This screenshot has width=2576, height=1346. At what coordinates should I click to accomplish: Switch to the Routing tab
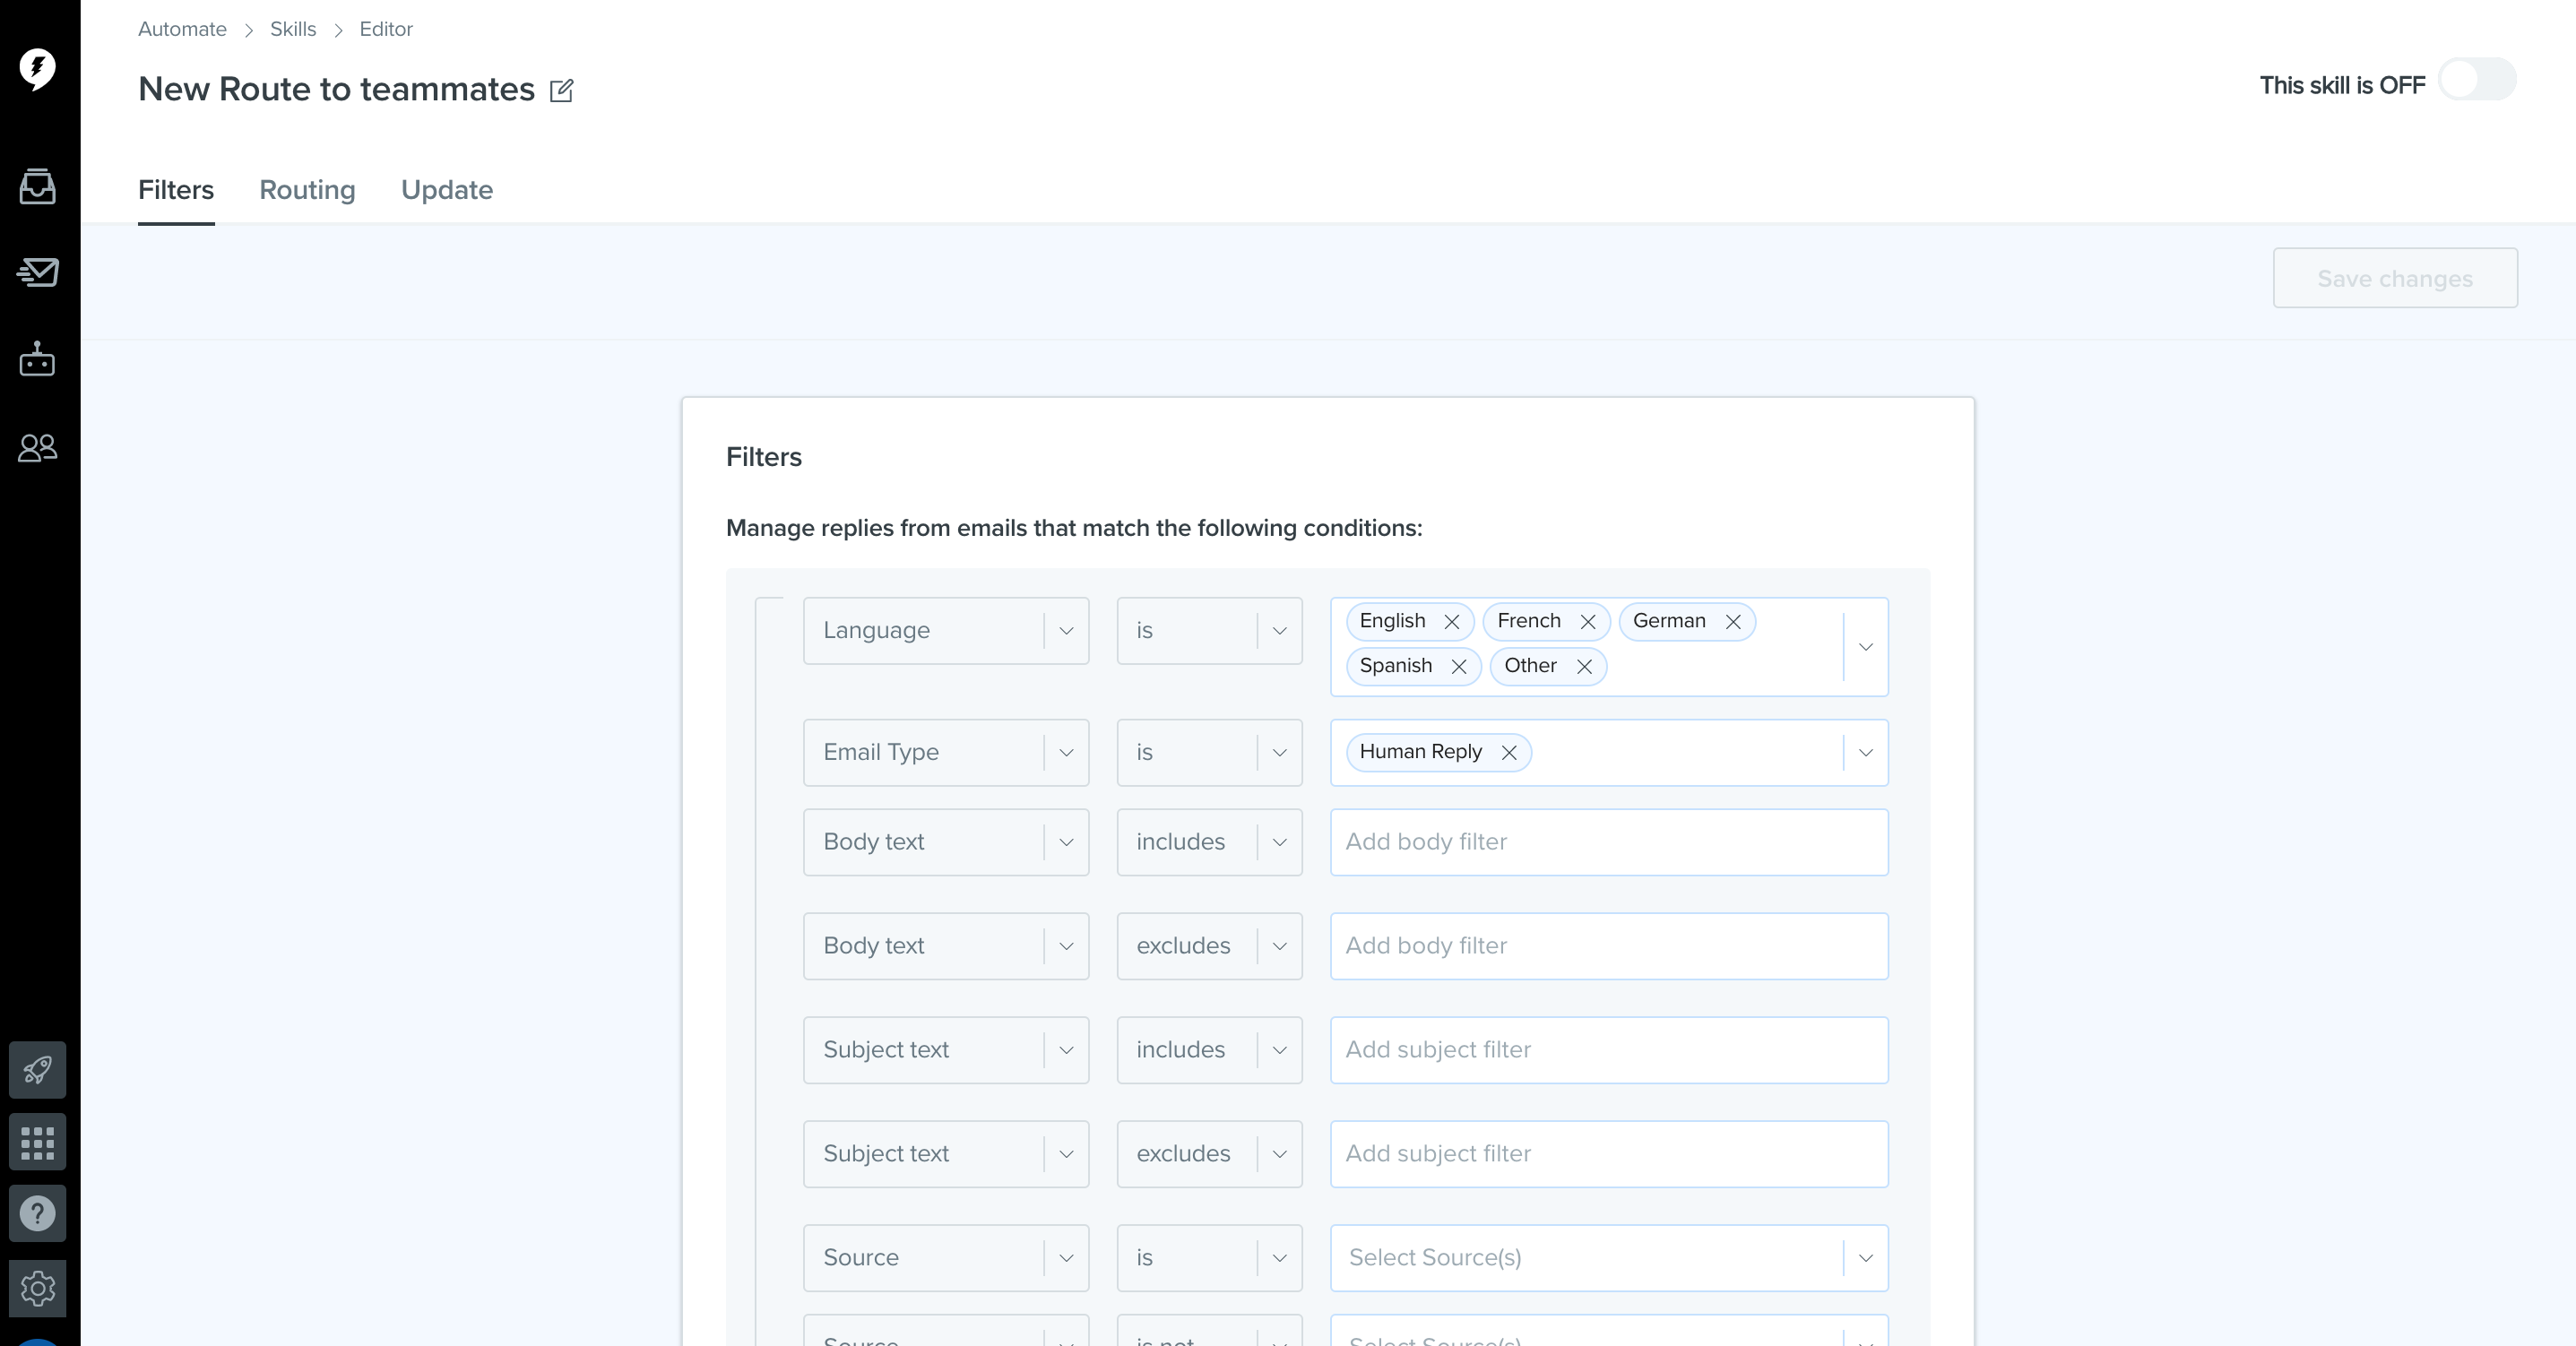pos(307,190)
